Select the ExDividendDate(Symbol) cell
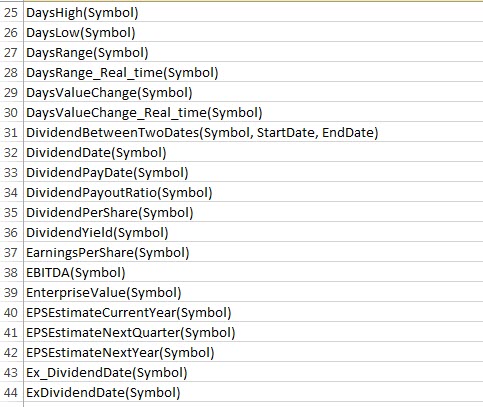Image resolution: width=483 pixels, height=407 pixels. coord(253,392)
